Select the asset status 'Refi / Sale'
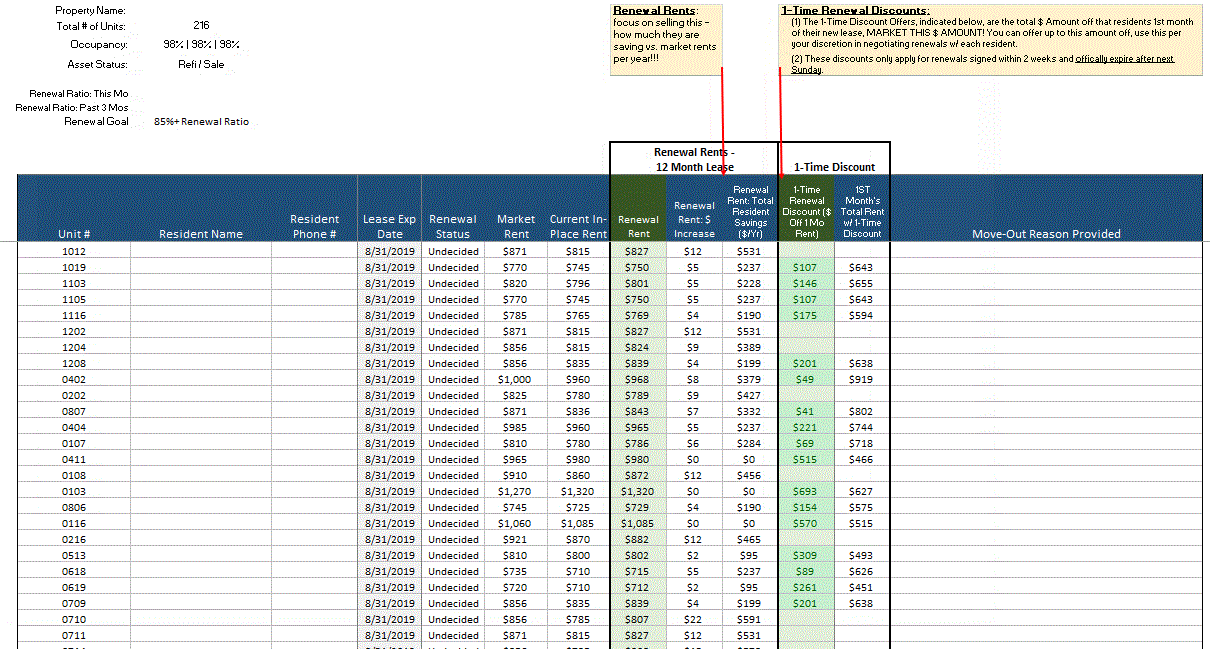The image size is (1210, 649). coord(201,65)
